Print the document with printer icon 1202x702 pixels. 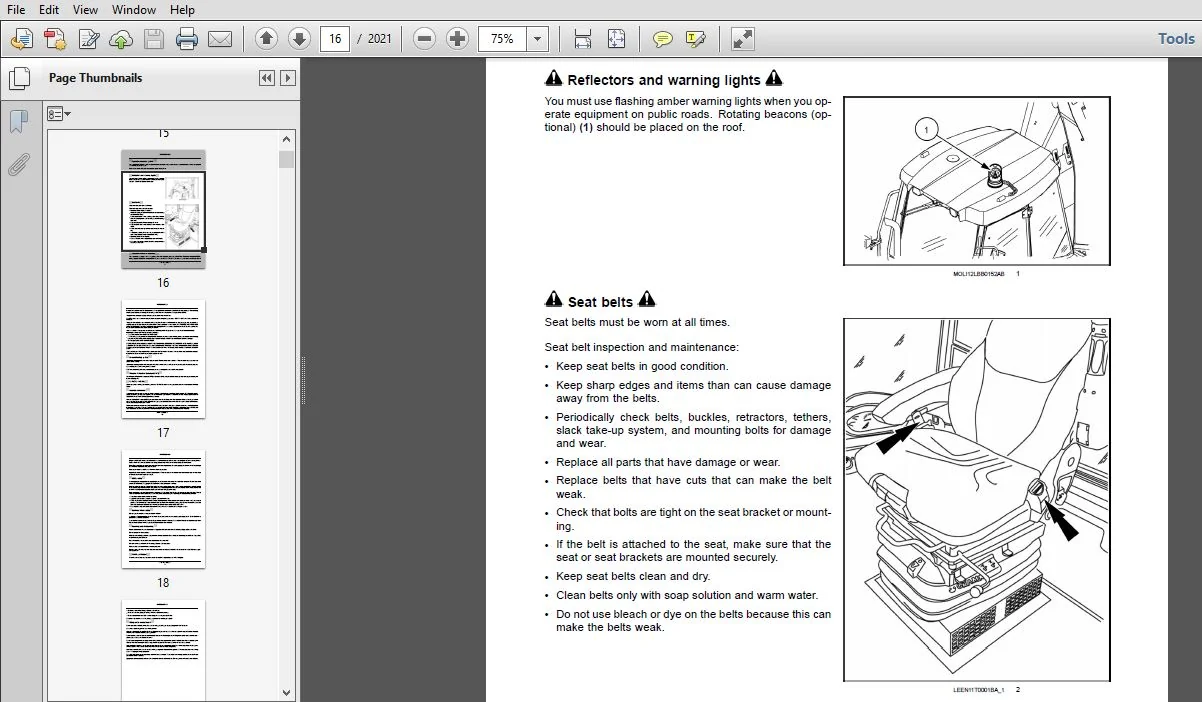[187, 39]
